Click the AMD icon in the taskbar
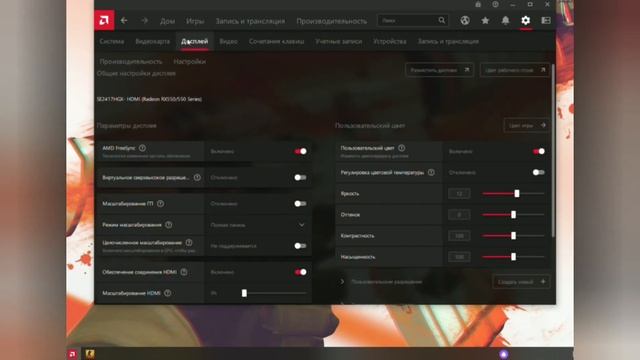Viewport: 640px width, 360px height. point(73,354)
